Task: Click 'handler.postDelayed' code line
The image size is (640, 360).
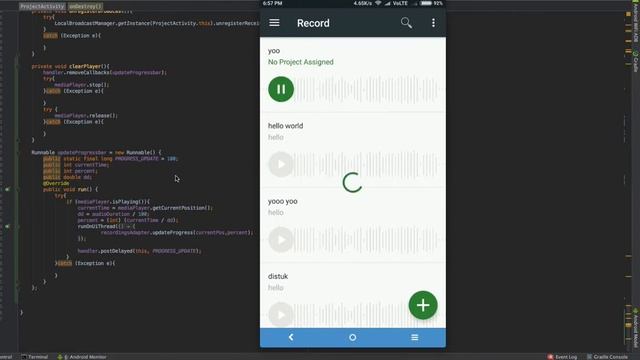Action: coord(139,251)
